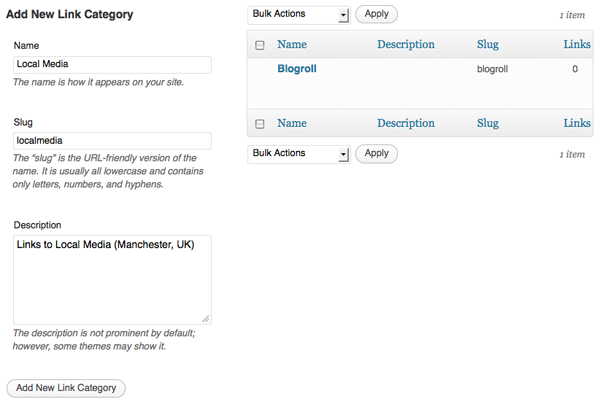Sort by Description column in header
Viewport: 600px width, 410px height.
pyautogui.click(x=406, y=45)
